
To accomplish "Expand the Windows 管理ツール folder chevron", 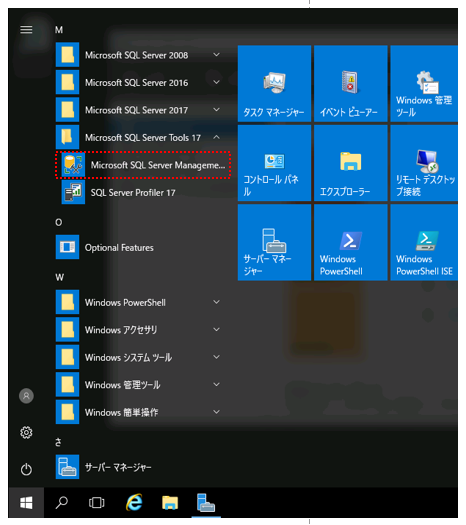I will coord(217,384).
